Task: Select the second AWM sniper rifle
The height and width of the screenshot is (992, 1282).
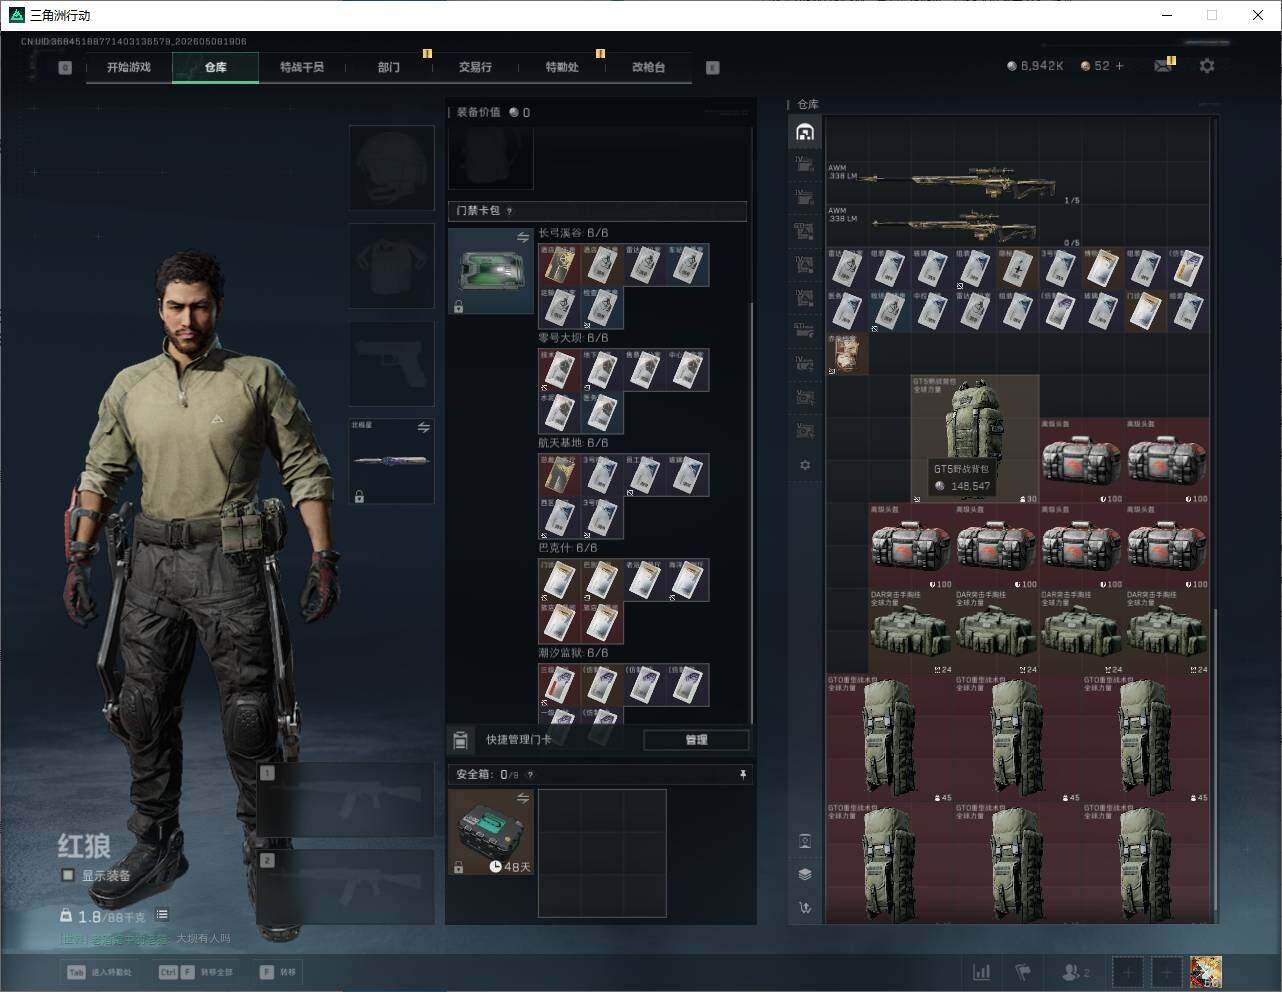Action: 954,226
